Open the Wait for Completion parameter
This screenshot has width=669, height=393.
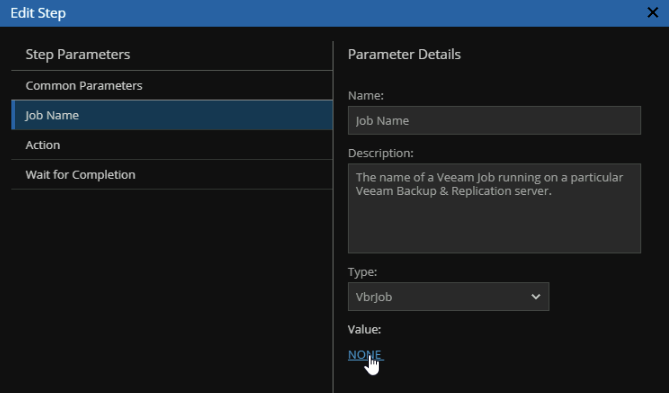click(x=172, y=175)
